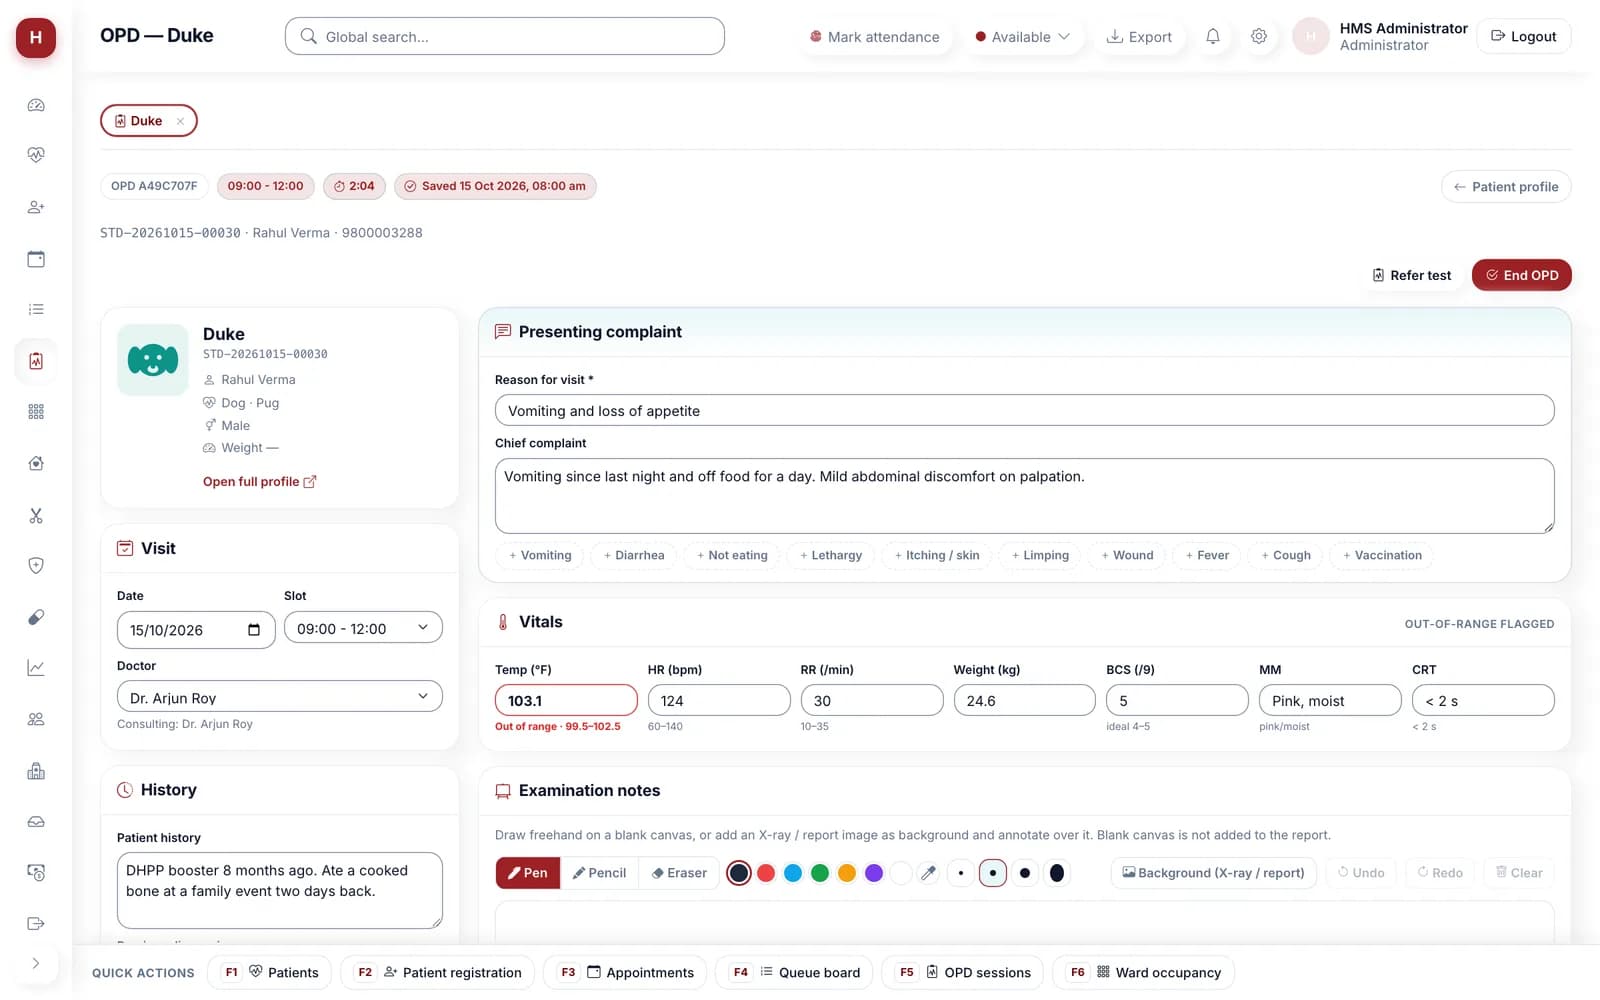Open the add-patient person icon in sidebar
Viewport: 1600px width, 1000px height.
(x=36, y=207)
